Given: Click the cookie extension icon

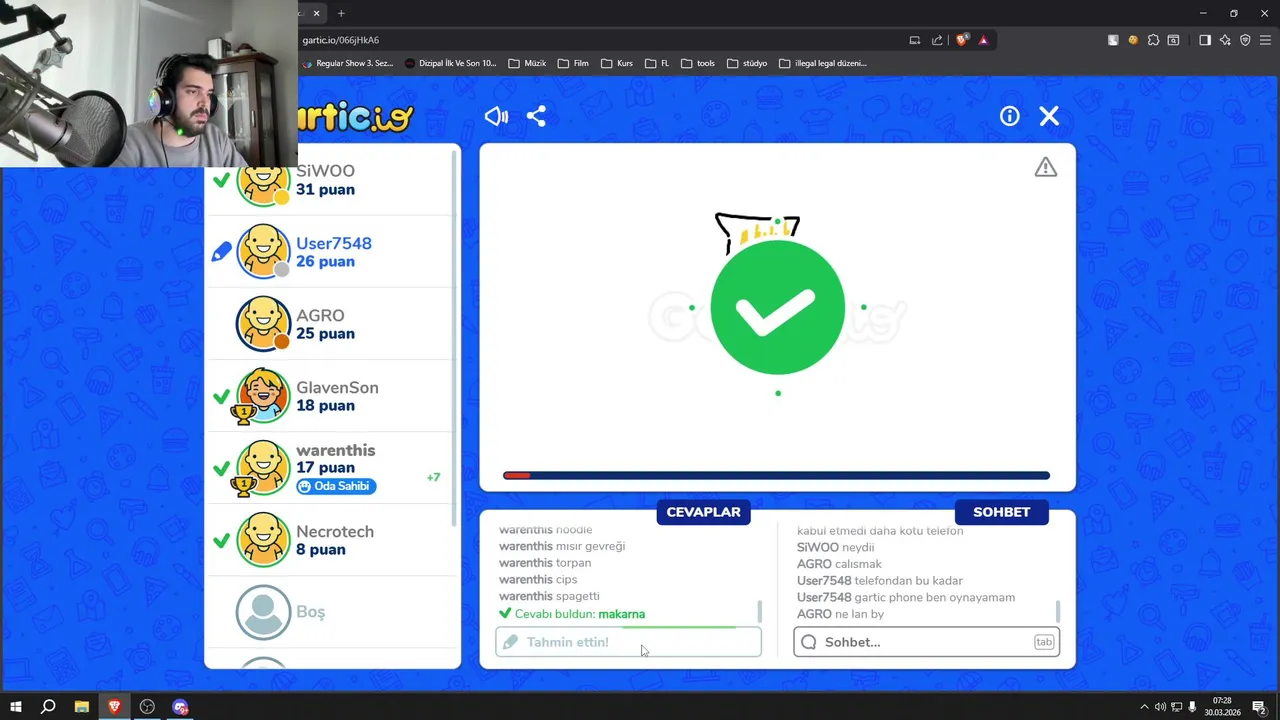Looking at the screenshot, I should (1133, 40).
